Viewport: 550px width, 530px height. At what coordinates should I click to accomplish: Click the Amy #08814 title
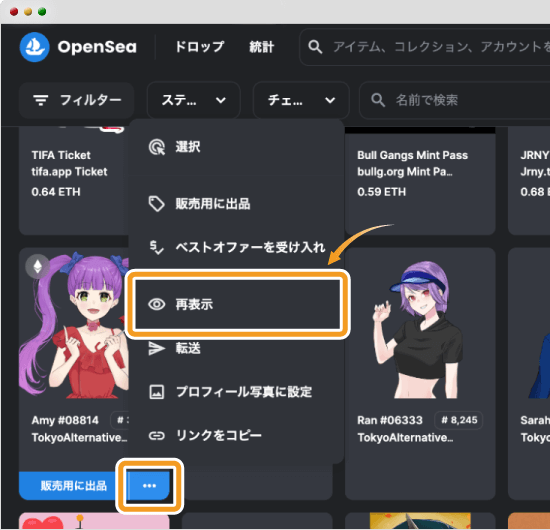(x=65, y=420)
